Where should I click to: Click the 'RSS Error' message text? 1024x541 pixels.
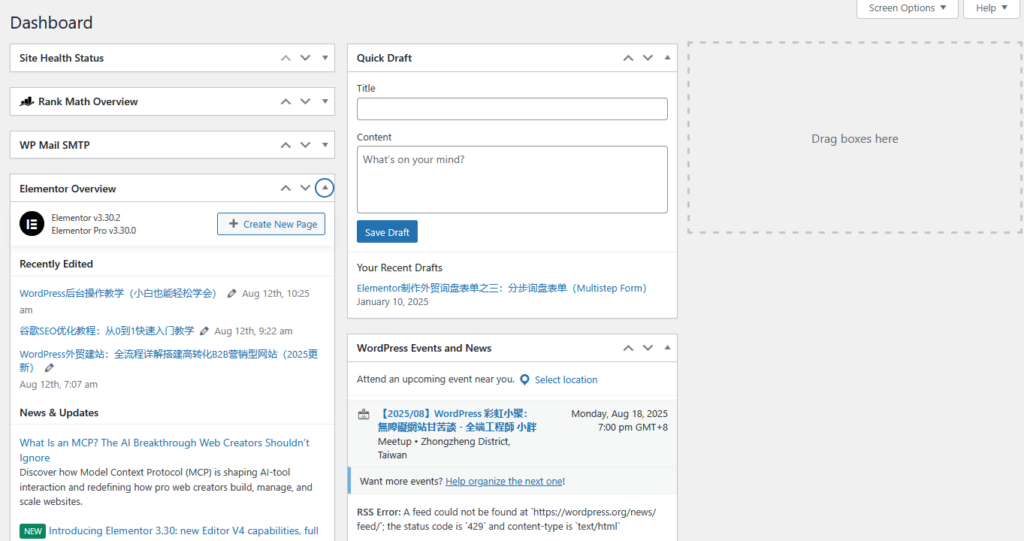pyautogui.click(x=506, y=519)
